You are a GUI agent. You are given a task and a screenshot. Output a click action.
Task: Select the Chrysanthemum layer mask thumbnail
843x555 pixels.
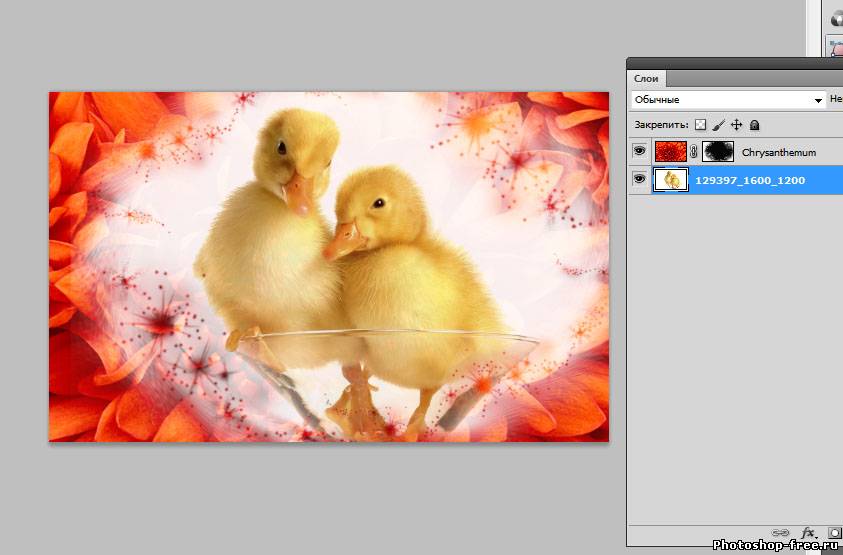pyautogui.click(x=718, y=152)
